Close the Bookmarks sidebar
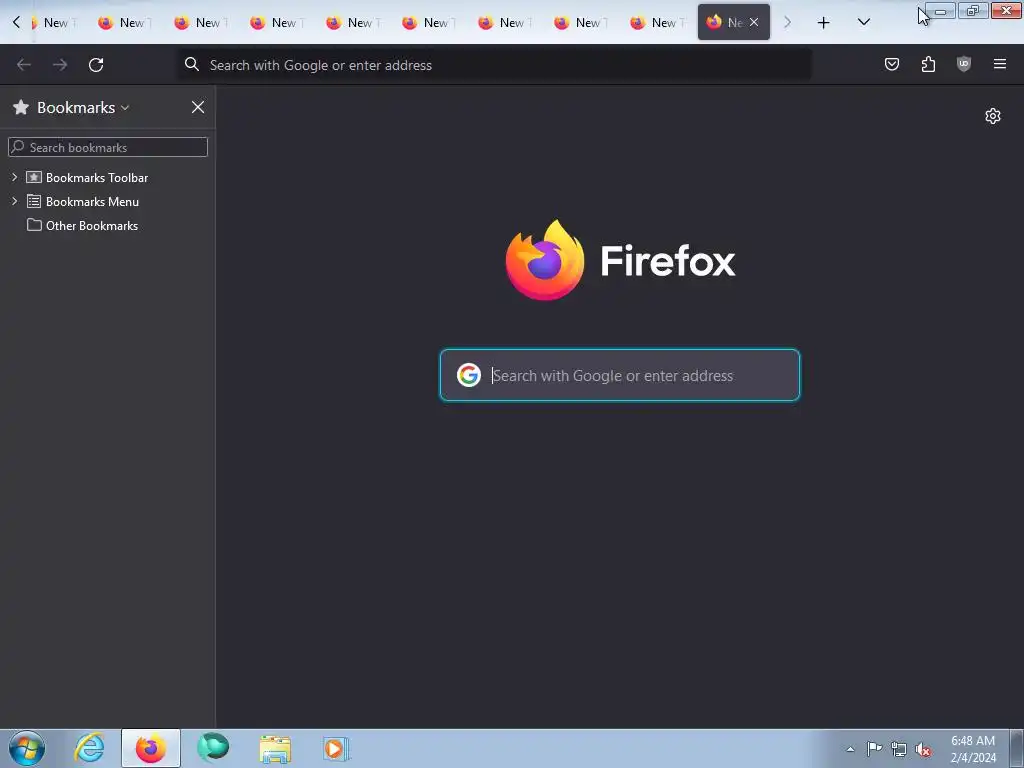This screenshot has height=768, width=1024. click(x=198, y=108)
